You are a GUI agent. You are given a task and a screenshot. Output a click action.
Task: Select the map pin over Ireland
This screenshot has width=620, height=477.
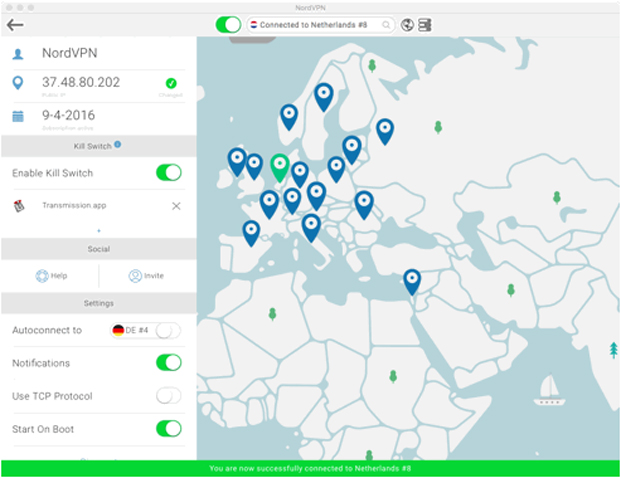pos(237,162)
